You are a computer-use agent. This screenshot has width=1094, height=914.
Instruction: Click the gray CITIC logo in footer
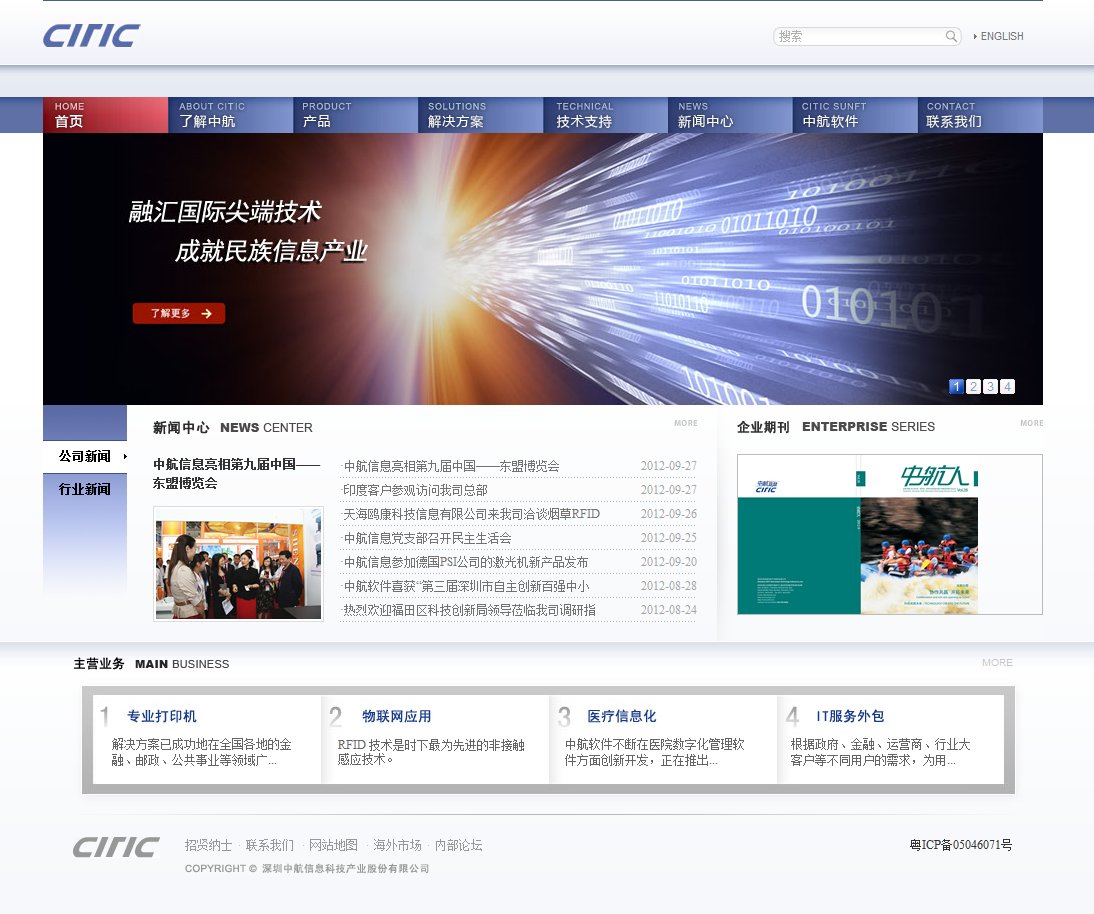click(x=117, y=846)
